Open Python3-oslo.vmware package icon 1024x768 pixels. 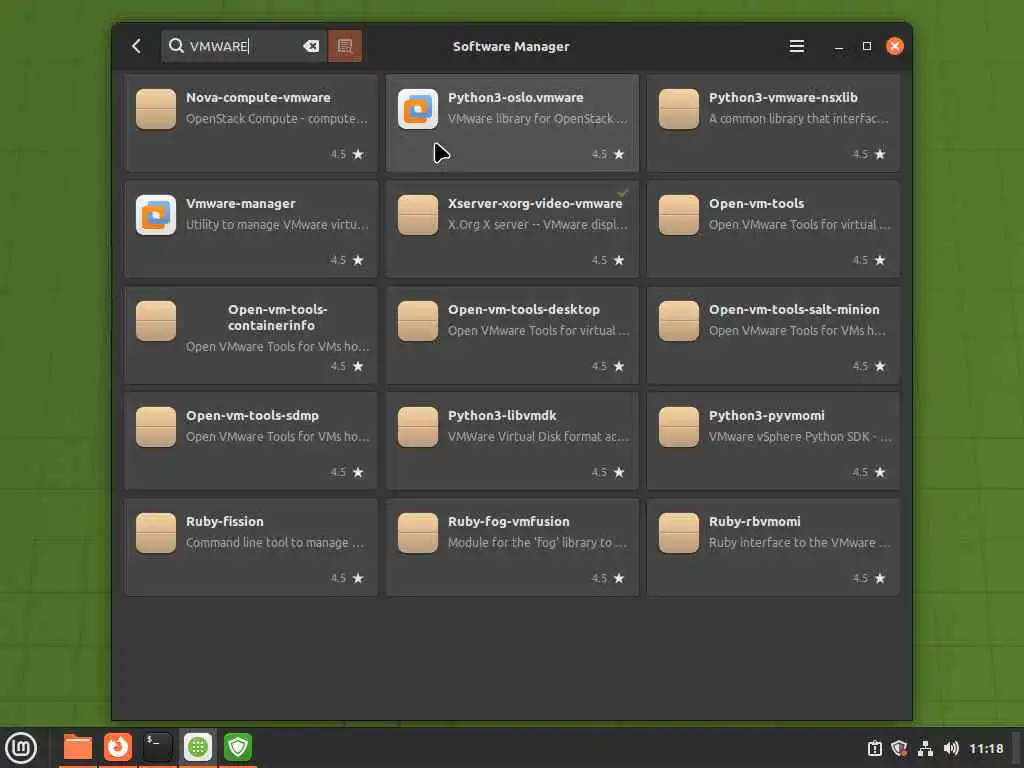point(417,109)
